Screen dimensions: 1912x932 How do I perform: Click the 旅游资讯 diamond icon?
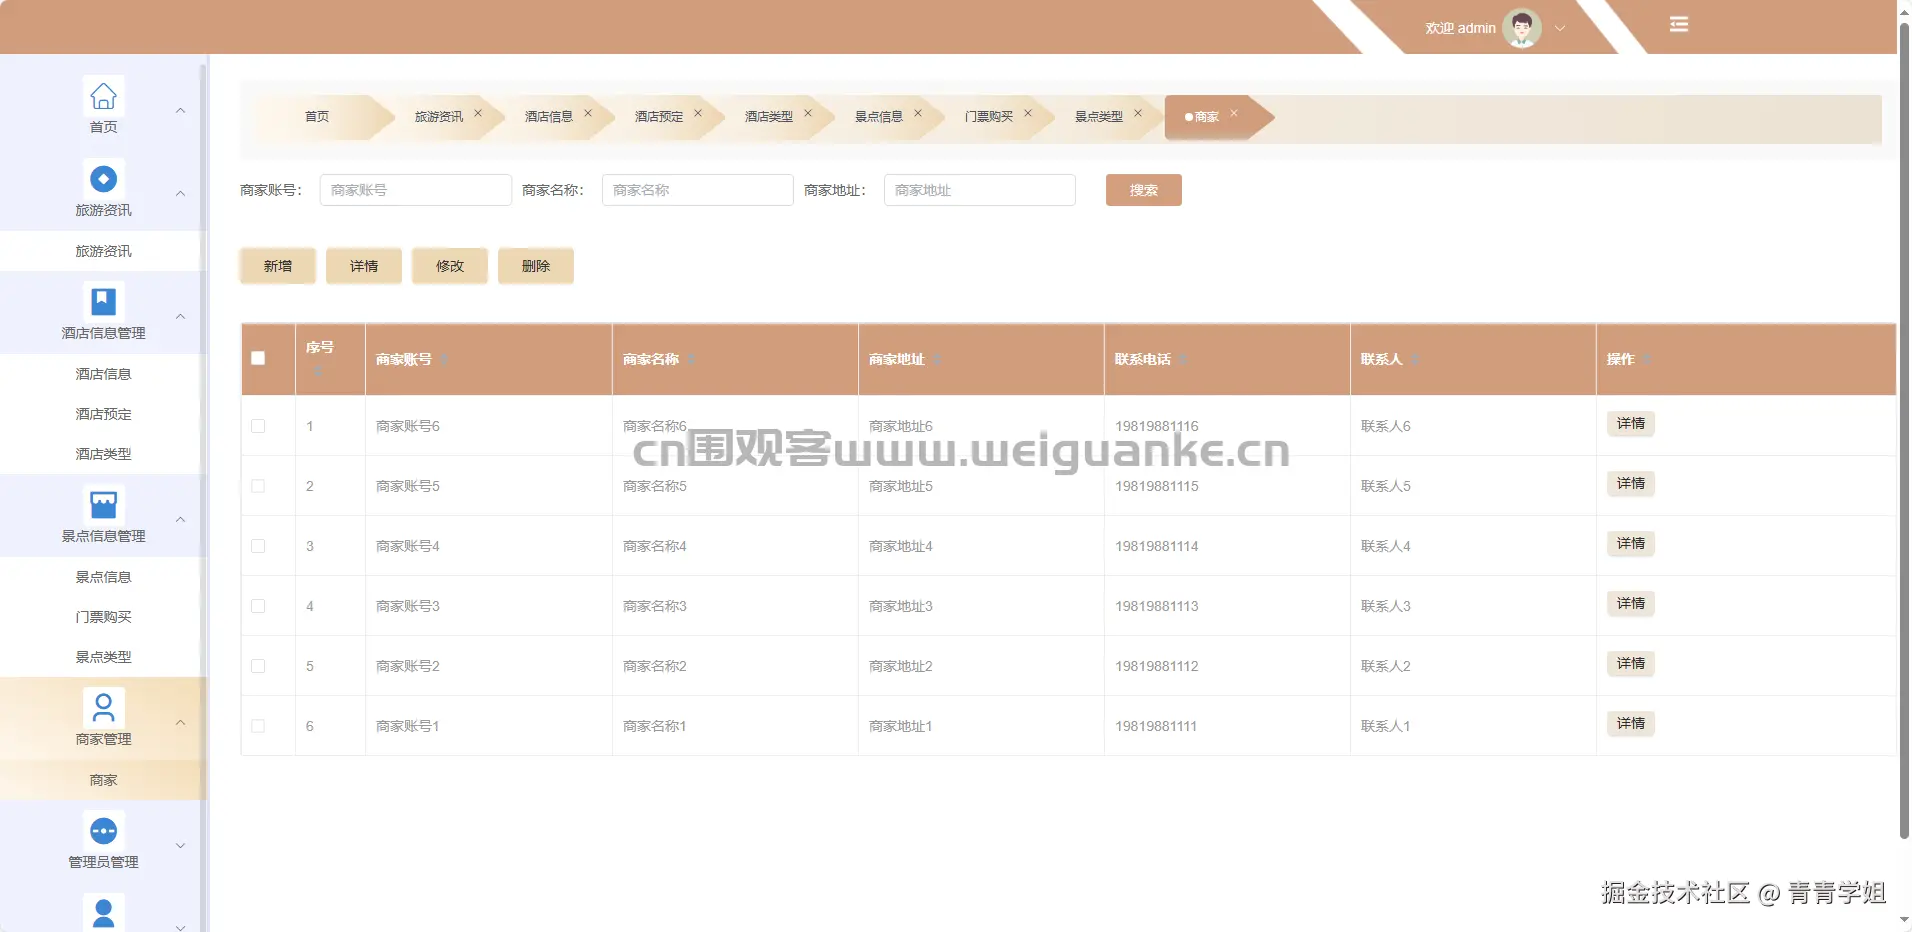103,178
